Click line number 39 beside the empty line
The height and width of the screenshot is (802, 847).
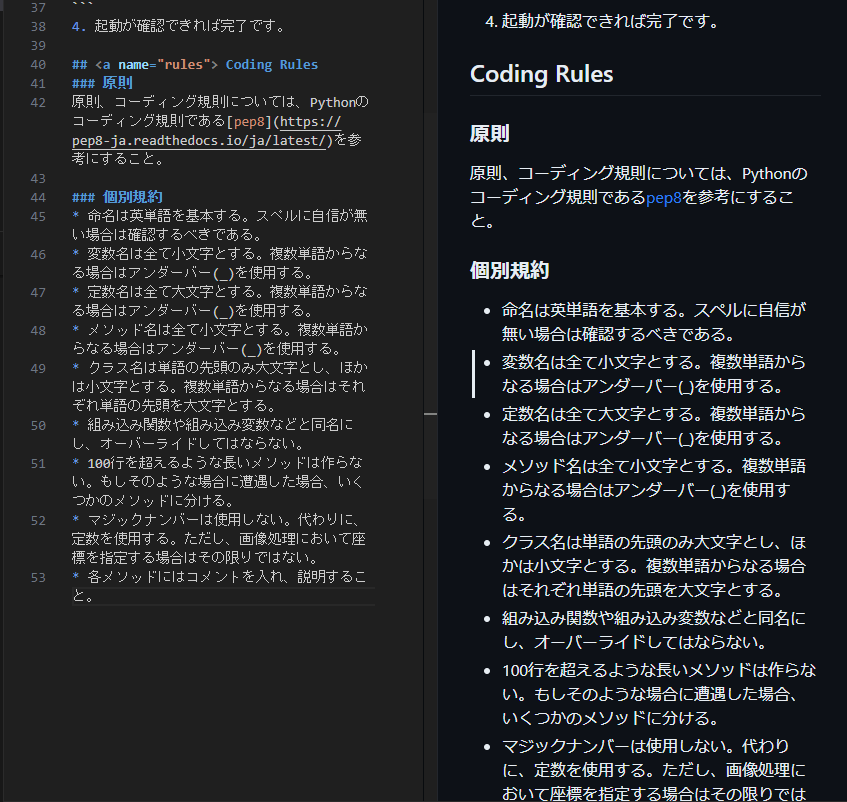[x=38, y=45]
